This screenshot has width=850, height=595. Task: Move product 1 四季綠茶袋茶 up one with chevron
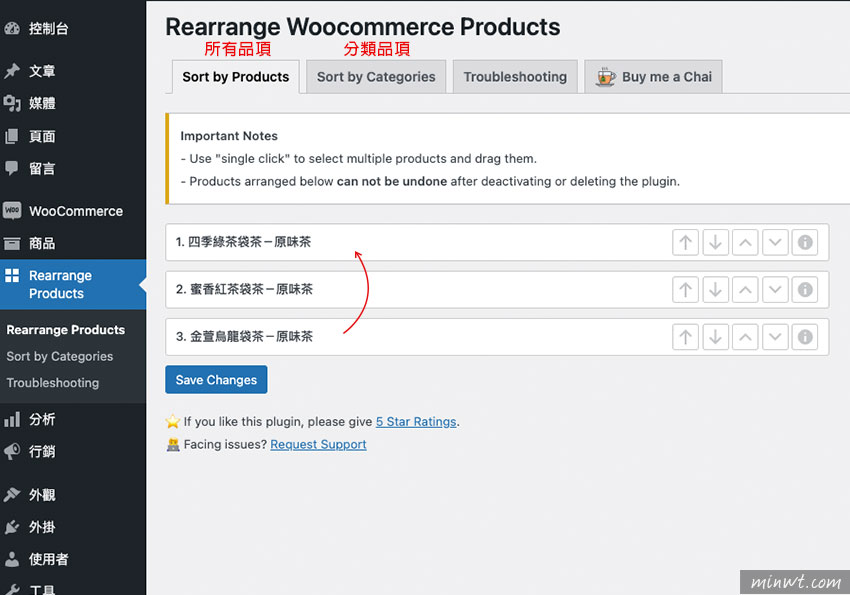pyautogui.click(x=745, y=242)
